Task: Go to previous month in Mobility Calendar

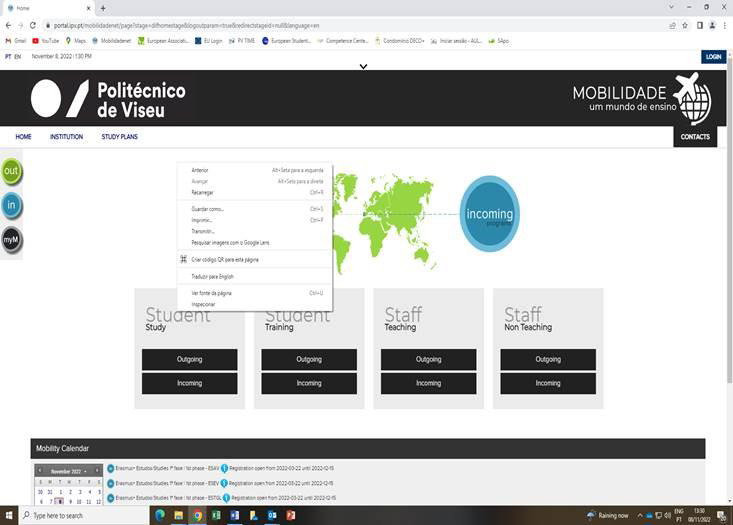Action: tap(40, 470)
